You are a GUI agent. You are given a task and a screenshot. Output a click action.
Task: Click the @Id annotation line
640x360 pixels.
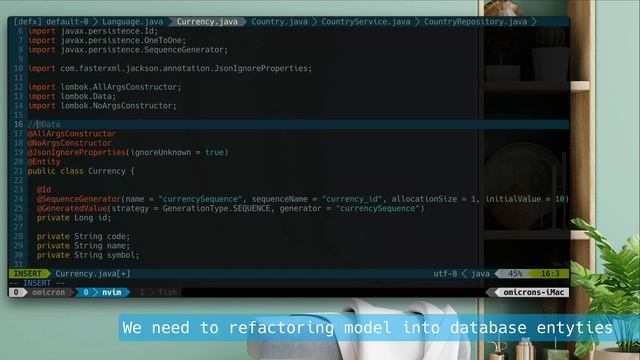[x=44, y=189]
